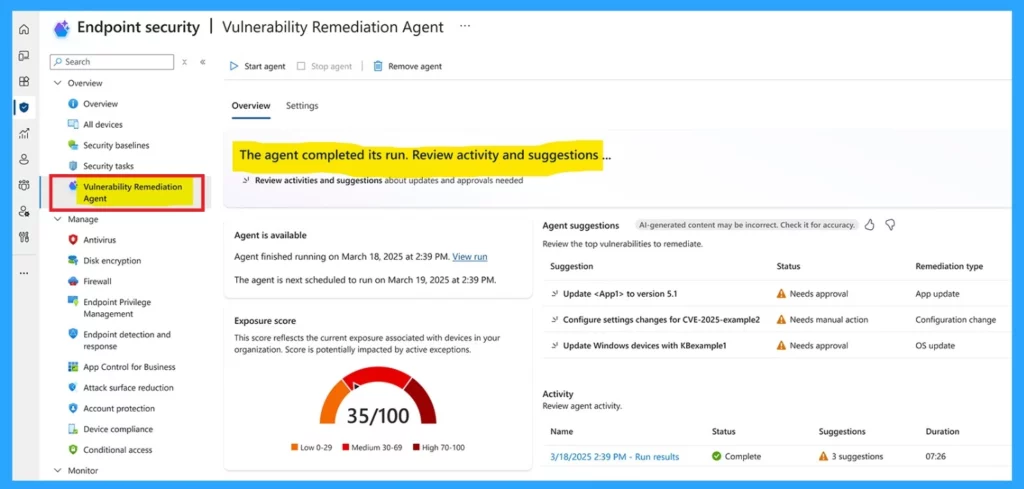Collapse the Manage section in sidebar
The height and width of the screenshot is (489, 1024).
point(57,219)
